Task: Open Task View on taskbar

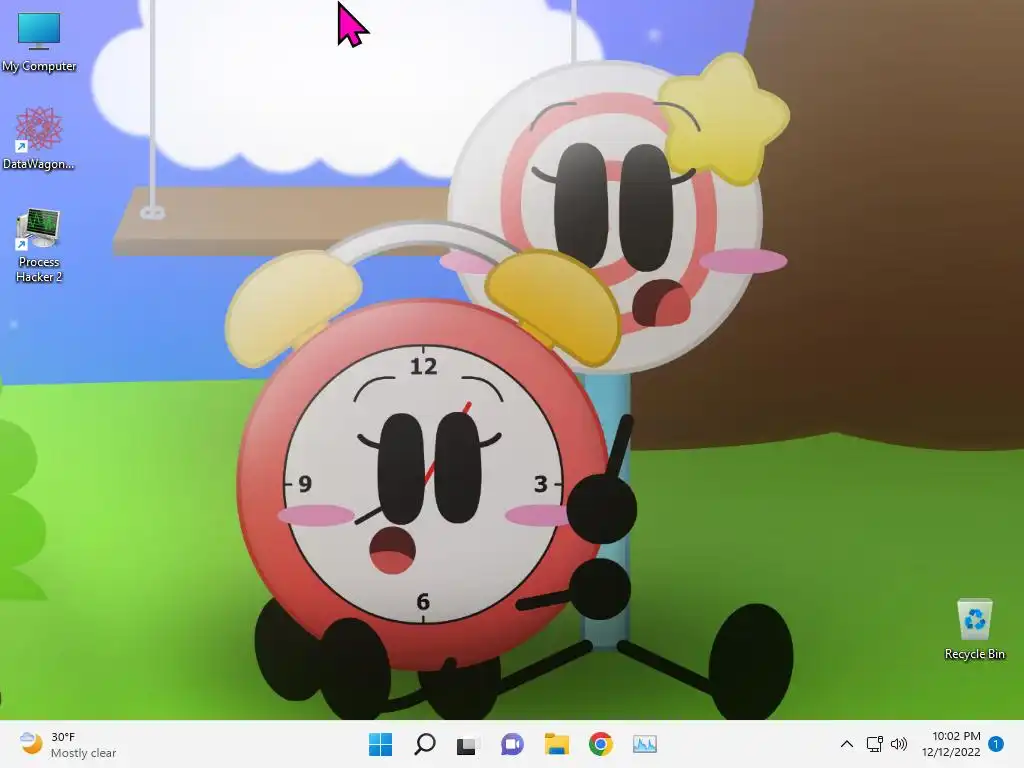Action: point(468,744)
